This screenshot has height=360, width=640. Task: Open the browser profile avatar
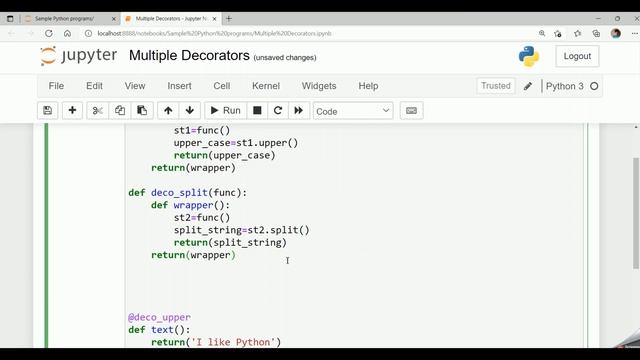(616, 33)
